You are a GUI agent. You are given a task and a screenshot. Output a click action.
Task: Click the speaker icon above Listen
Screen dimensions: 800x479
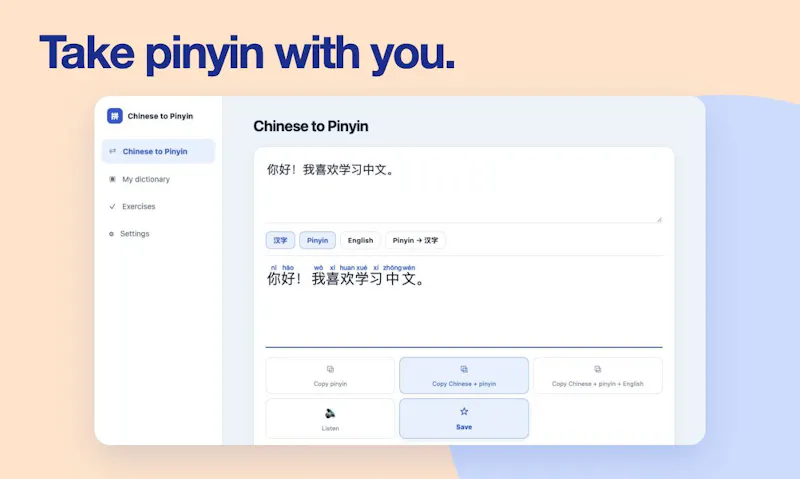pos(330,413)
